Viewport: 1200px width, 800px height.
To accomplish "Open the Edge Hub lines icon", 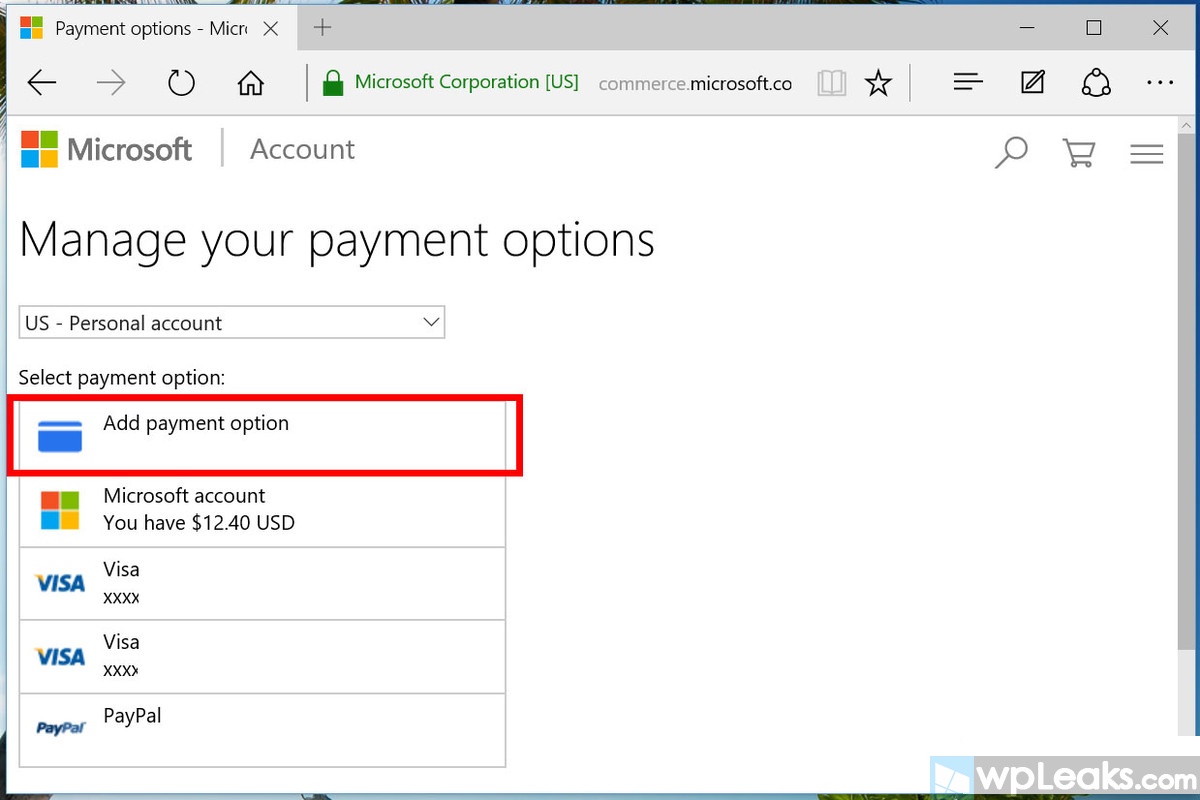I will point(968,83).
